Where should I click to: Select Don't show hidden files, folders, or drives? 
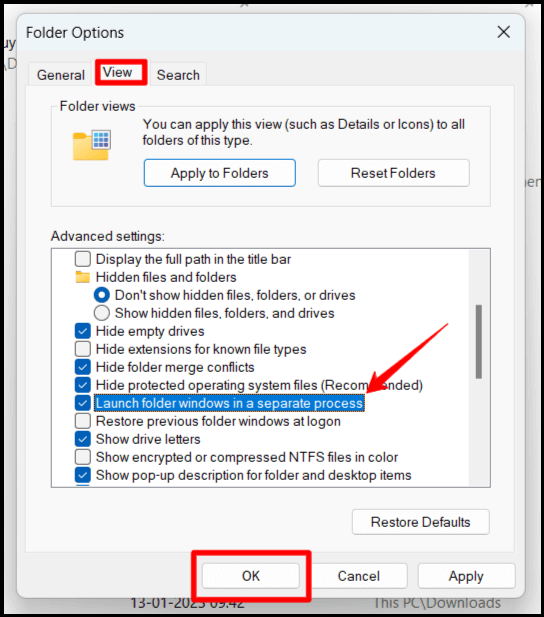tap(102, 295)
